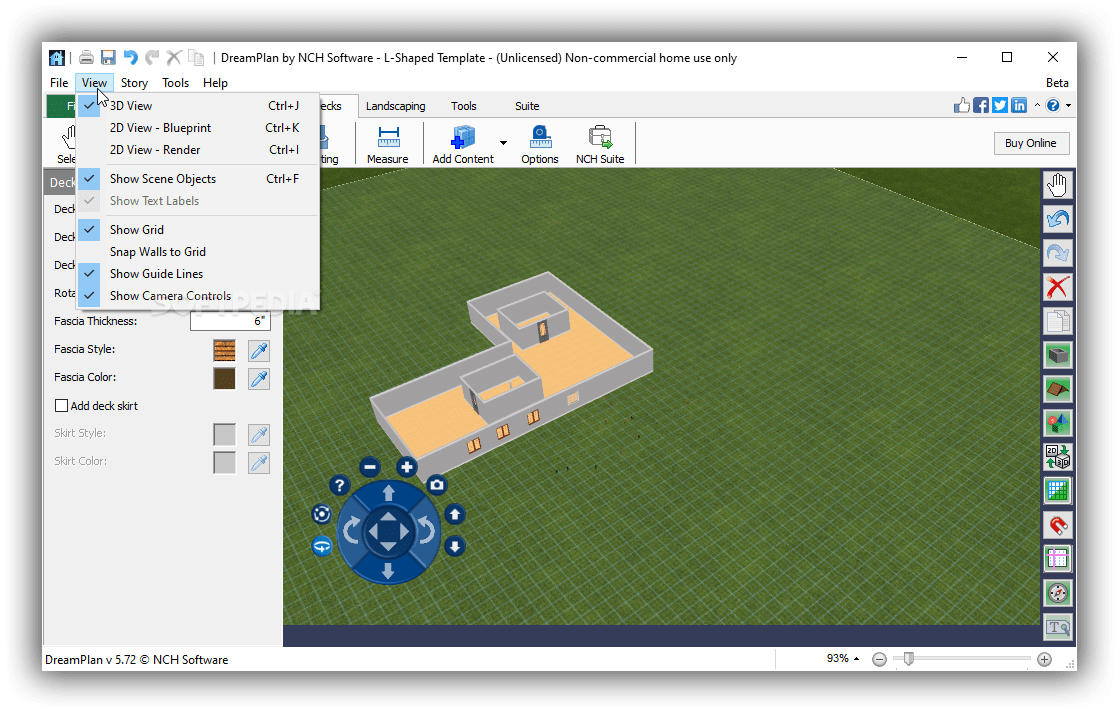Click zoom in plus in status bar

pyautogui.click(x=1044, y=659)
